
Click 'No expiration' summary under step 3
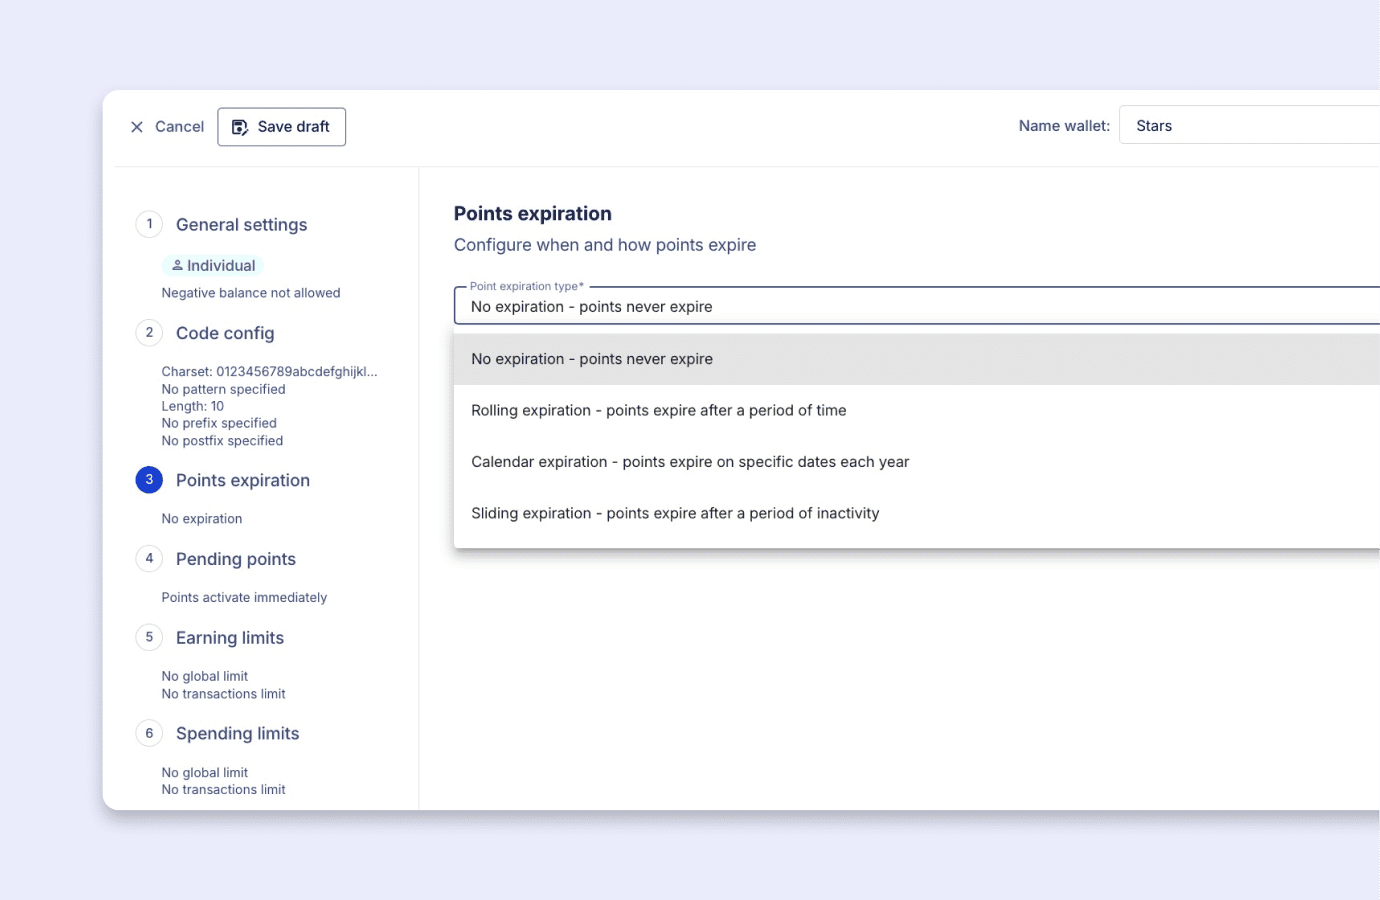[x=202, y=519]
